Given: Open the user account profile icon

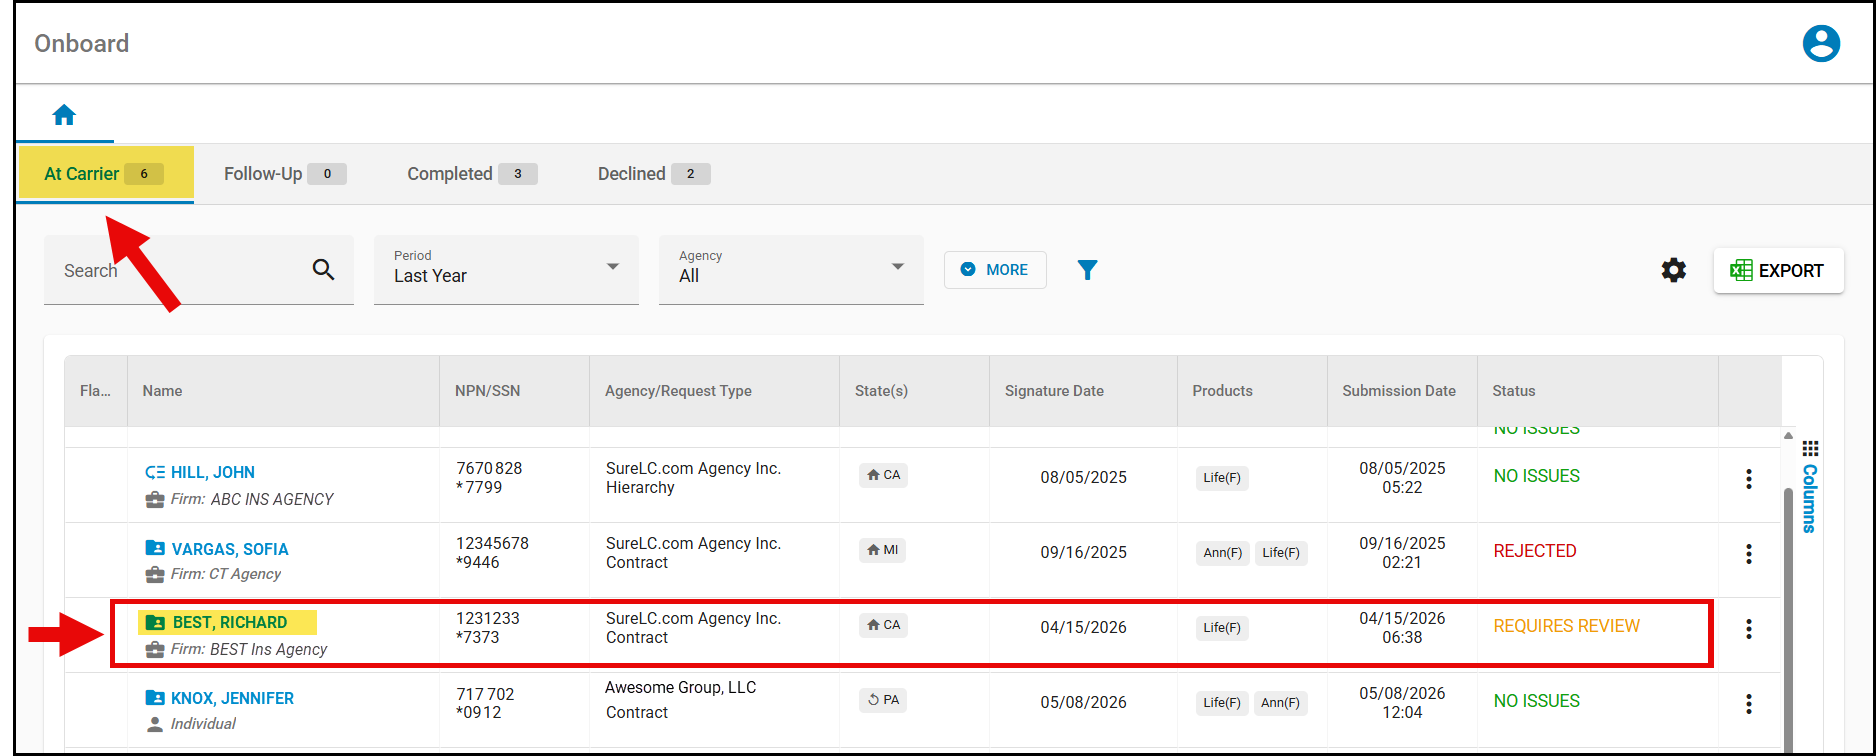Looking at the screenshot, I should 1821,44.
